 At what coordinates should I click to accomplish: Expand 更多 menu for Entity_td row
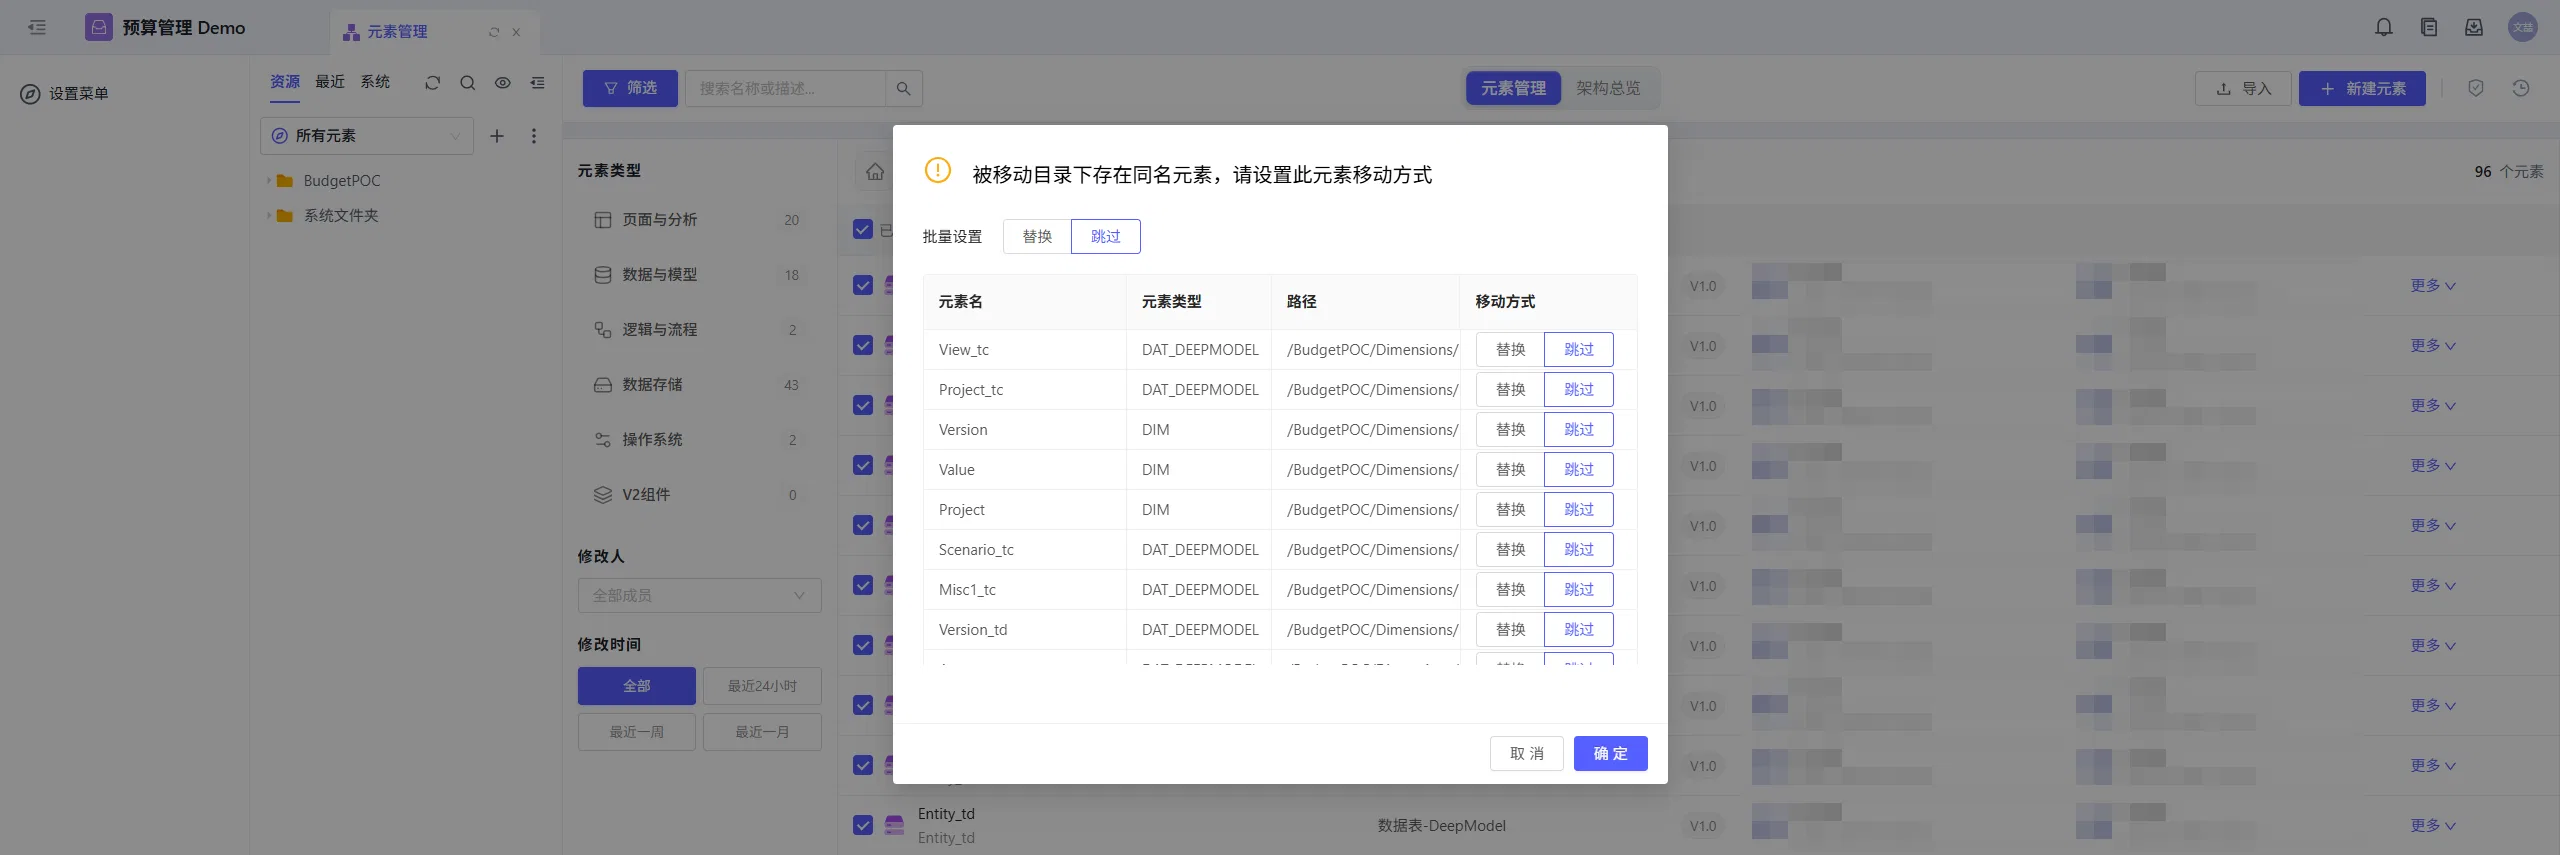click(2432, 826)
